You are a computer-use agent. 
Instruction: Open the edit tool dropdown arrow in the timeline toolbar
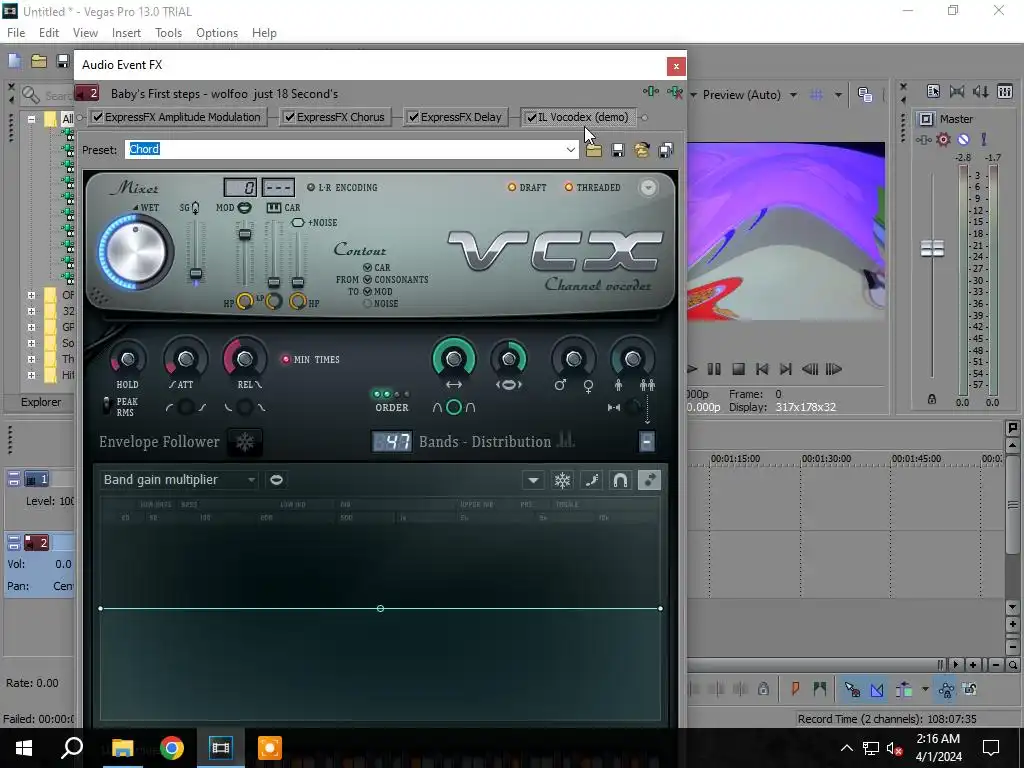(925, 689)
